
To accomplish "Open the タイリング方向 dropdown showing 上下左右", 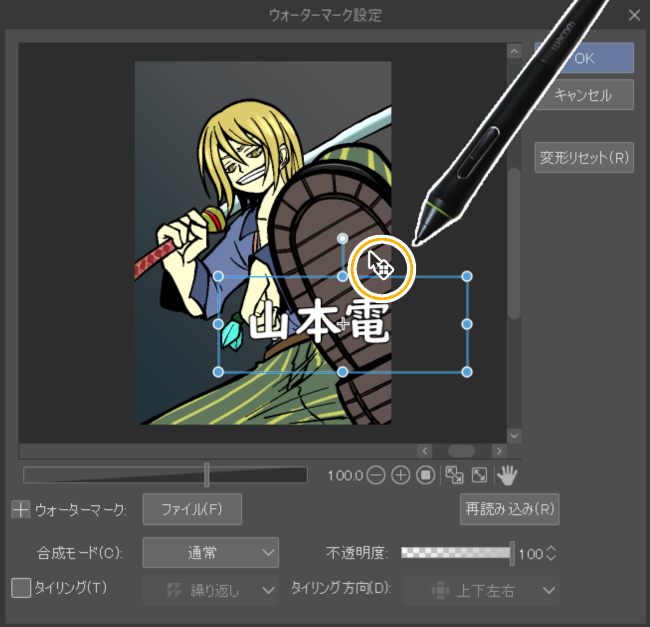I will 481,590.
